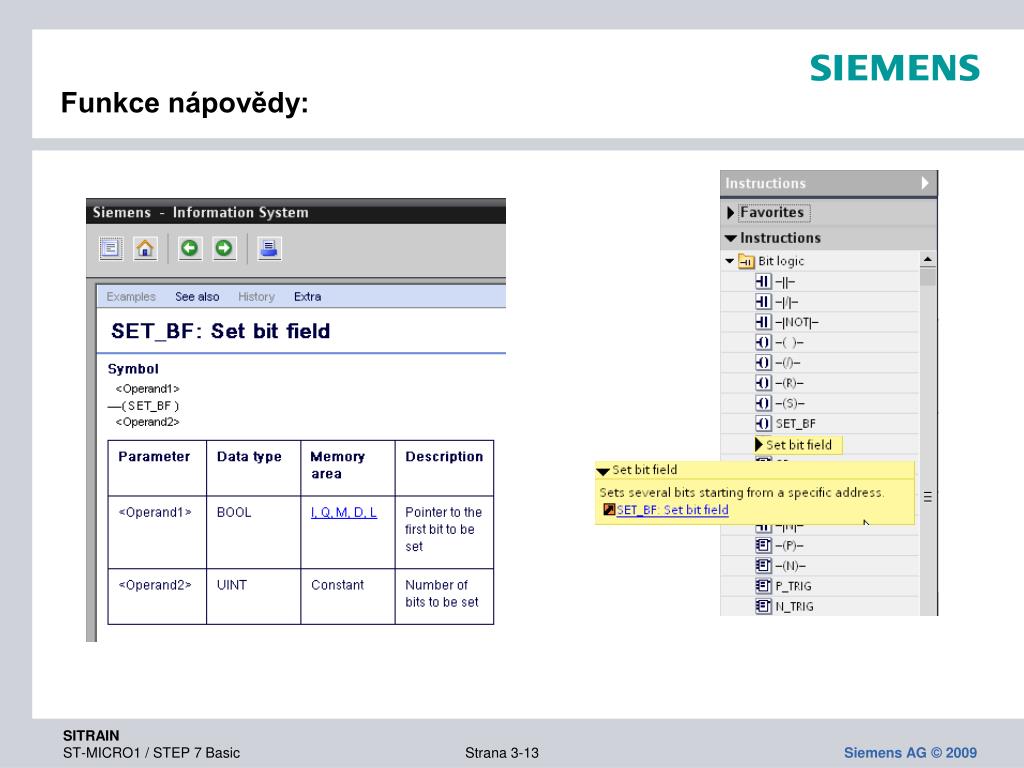Open the Extra tab
Viewport: 1024px width, 768px height.
308,296
